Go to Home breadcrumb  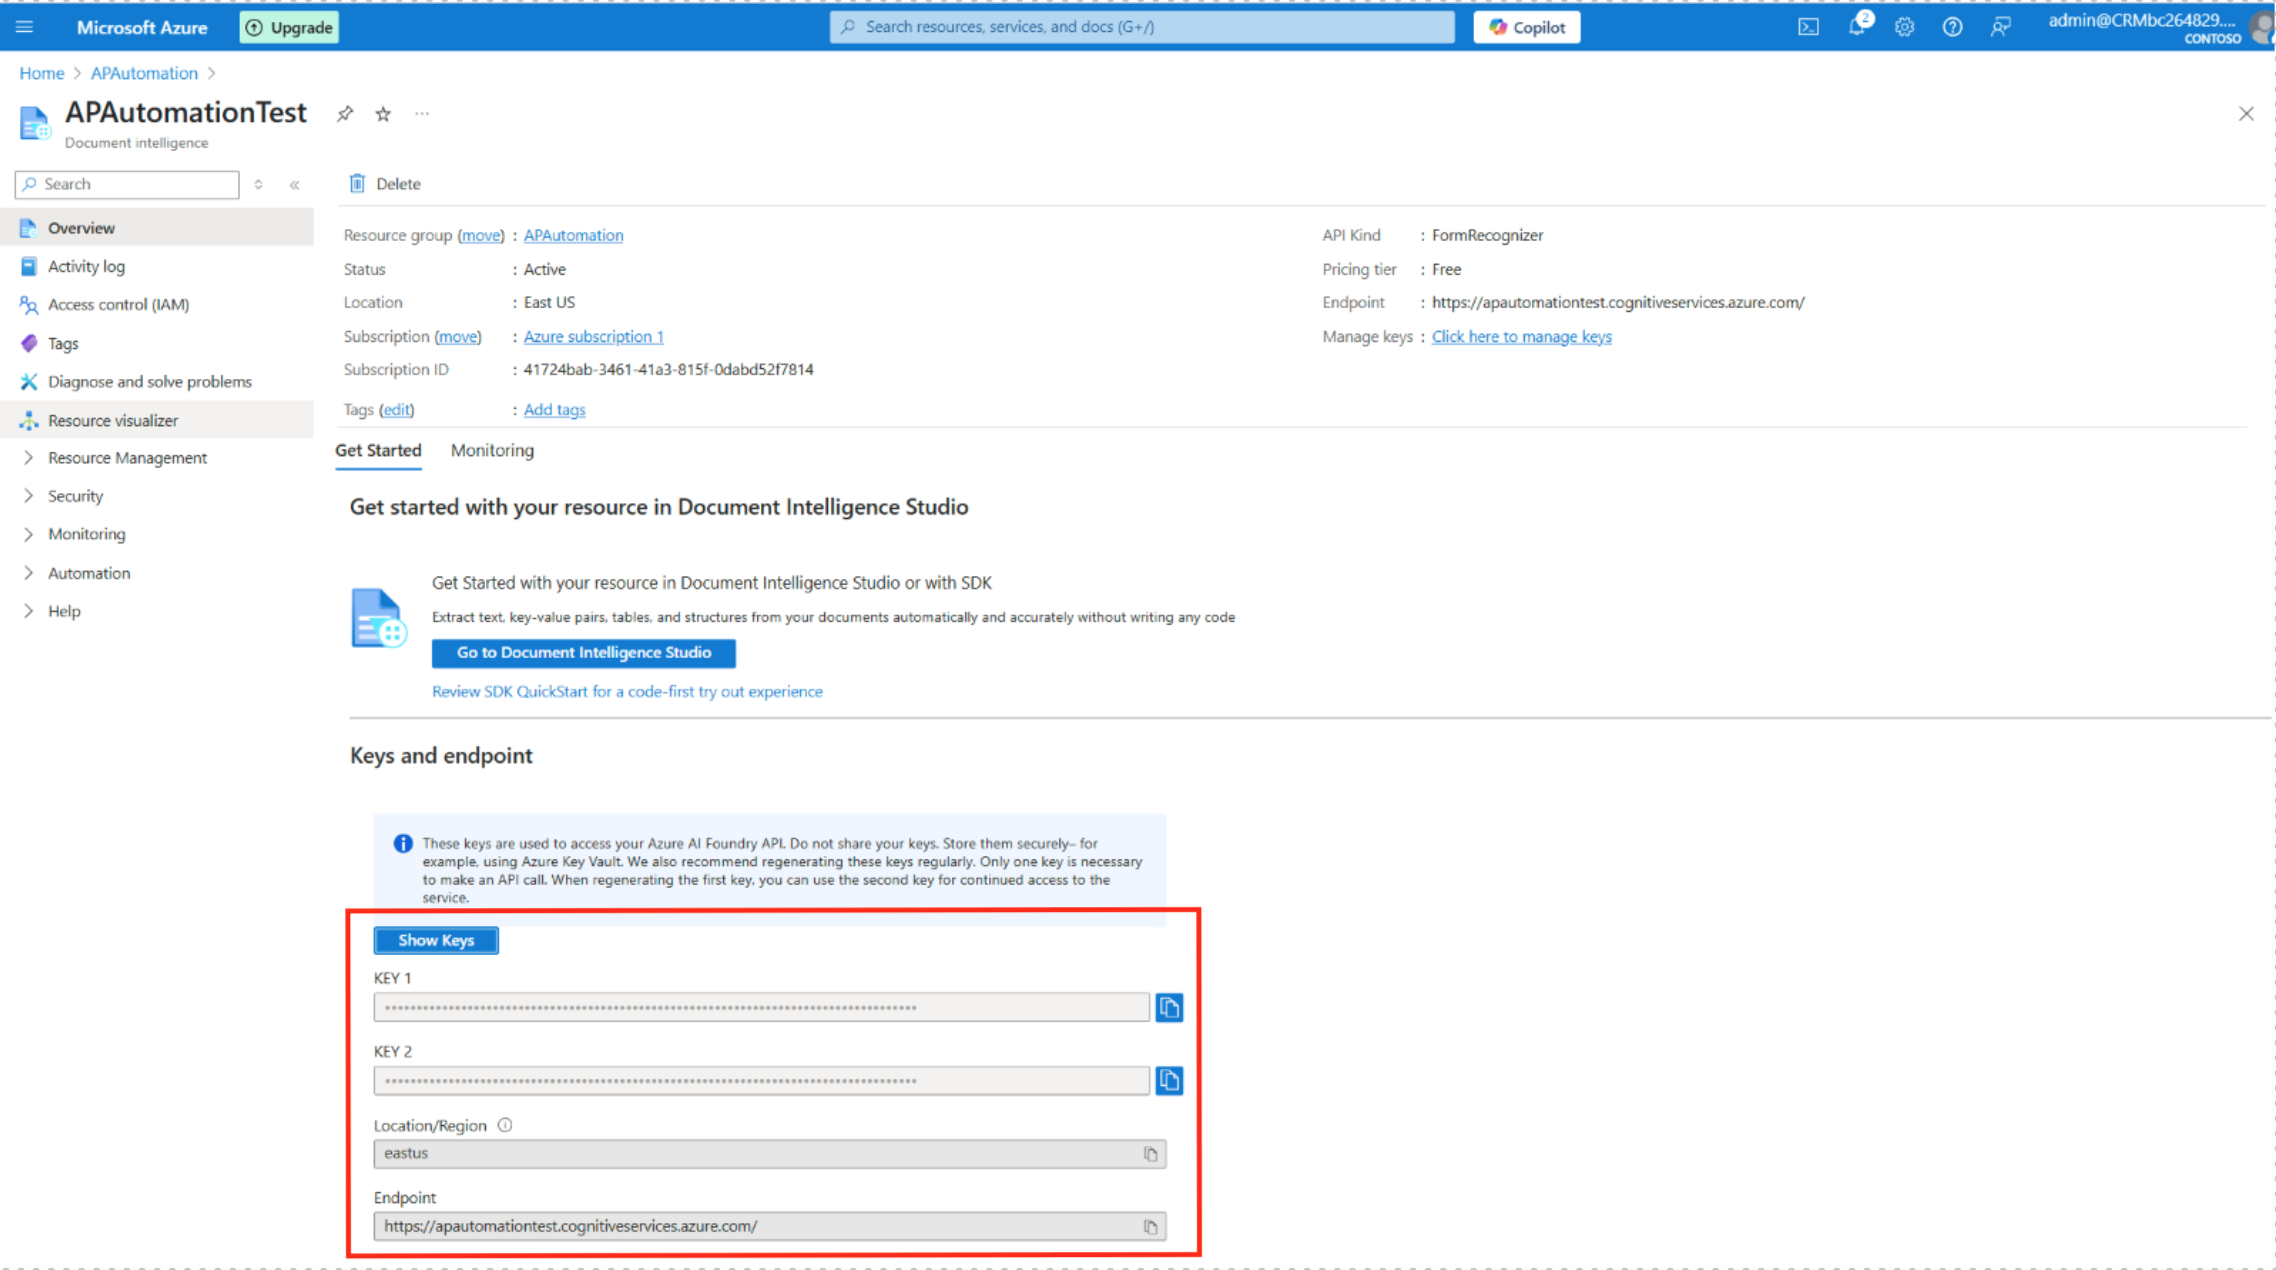[41, 73]
